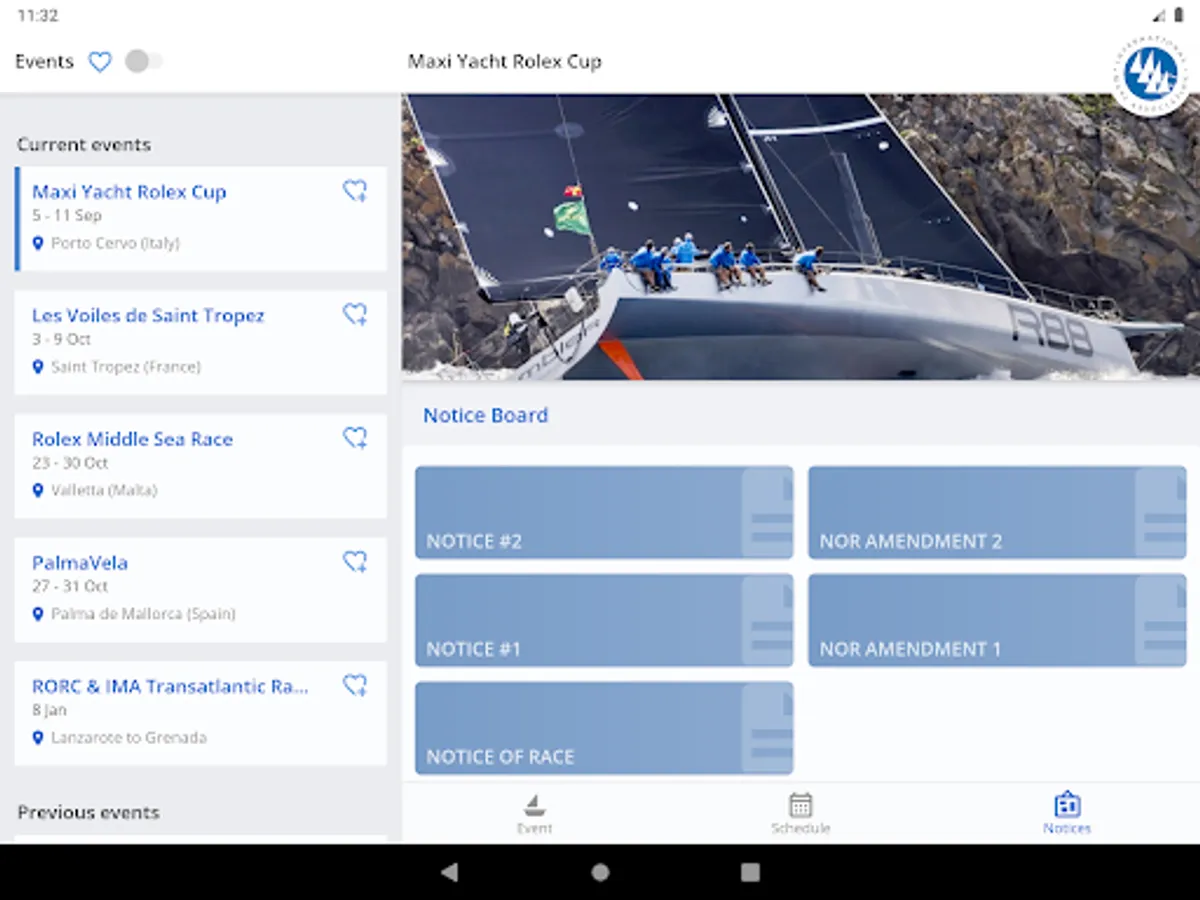Screen dimensions: 1200x900
Task: Favorite the Rolex Middle Sea Race event
Action: pyautogui.click(x=355, y=438)
